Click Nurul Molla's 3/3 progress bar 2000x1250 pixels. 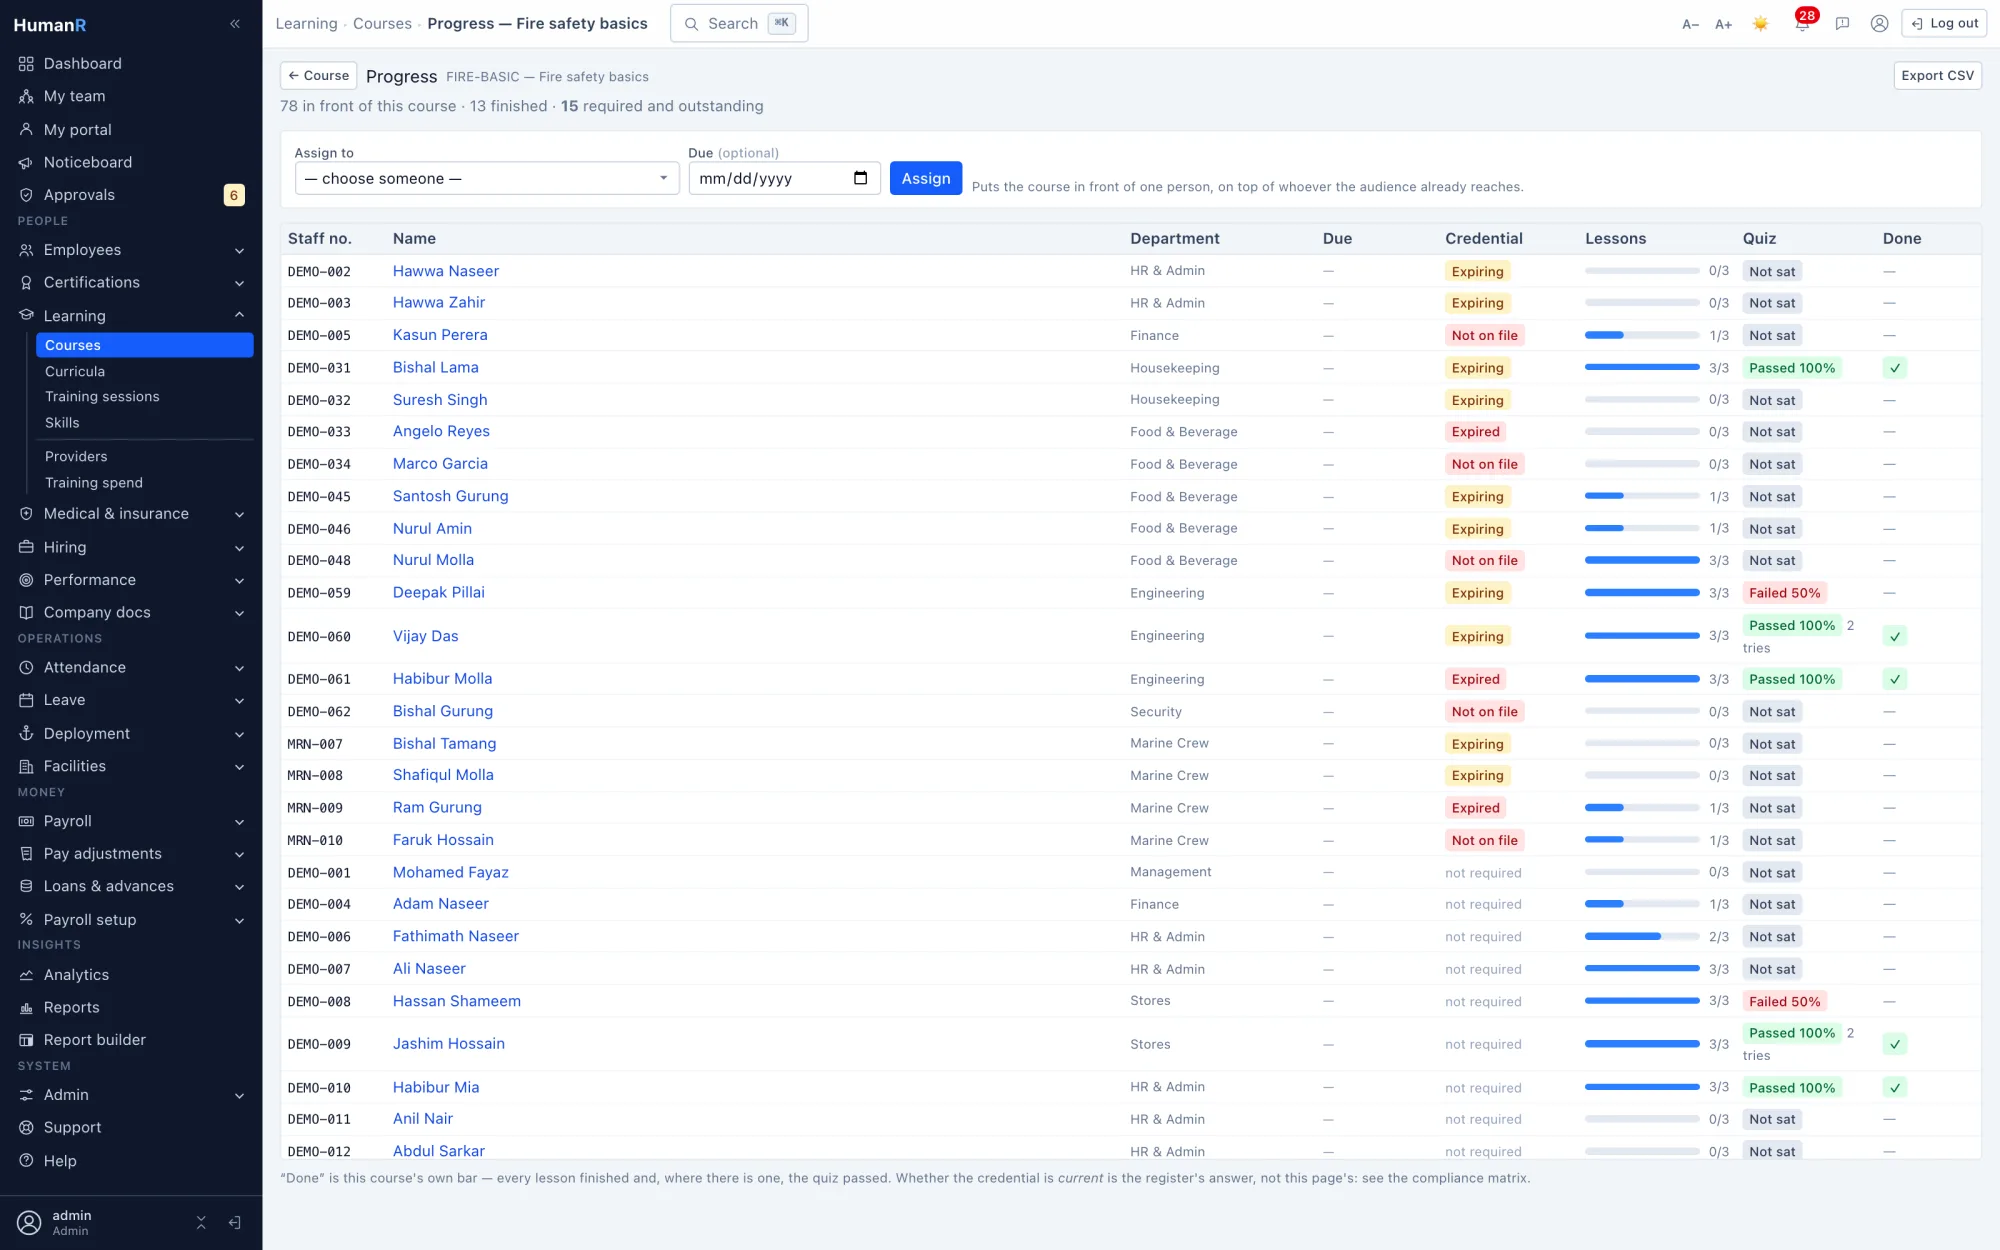click(1642, 561)
